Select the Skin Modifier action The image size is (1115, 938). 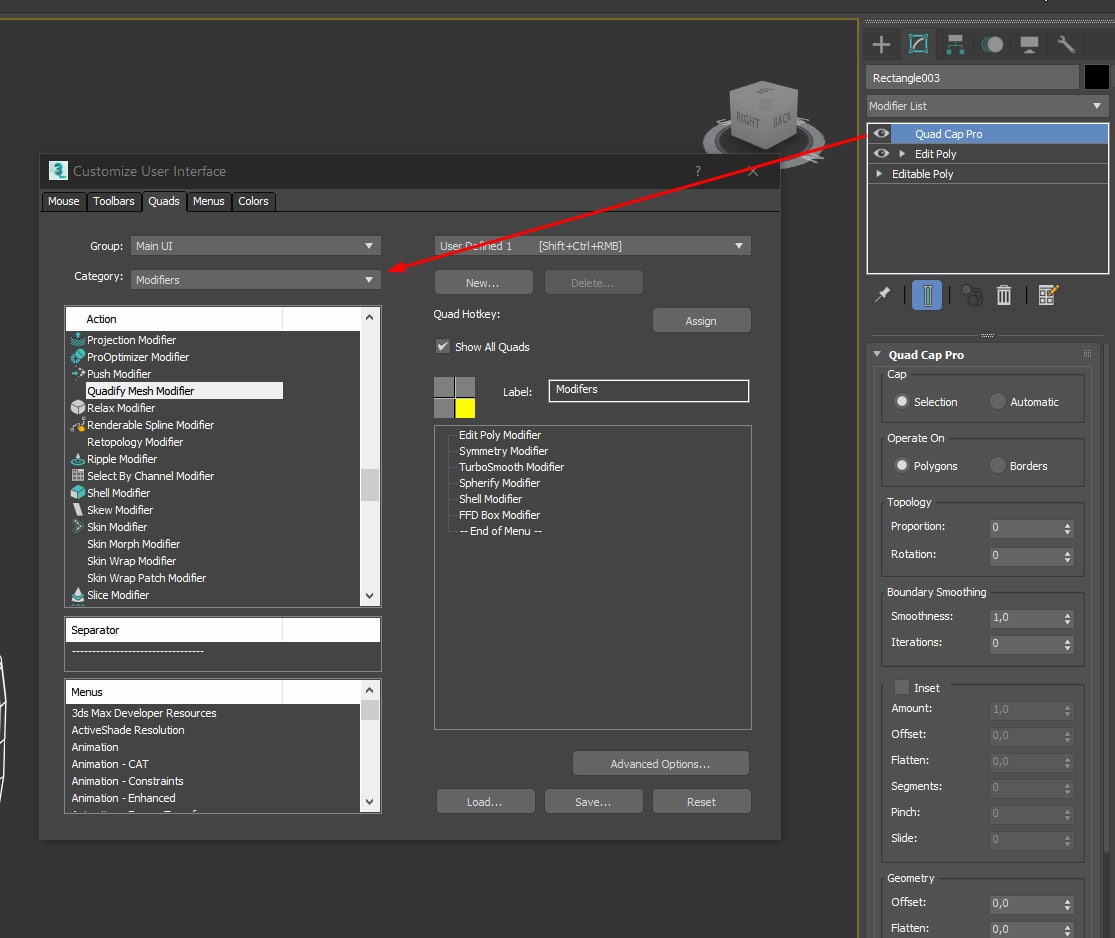(x=117, y=528)
